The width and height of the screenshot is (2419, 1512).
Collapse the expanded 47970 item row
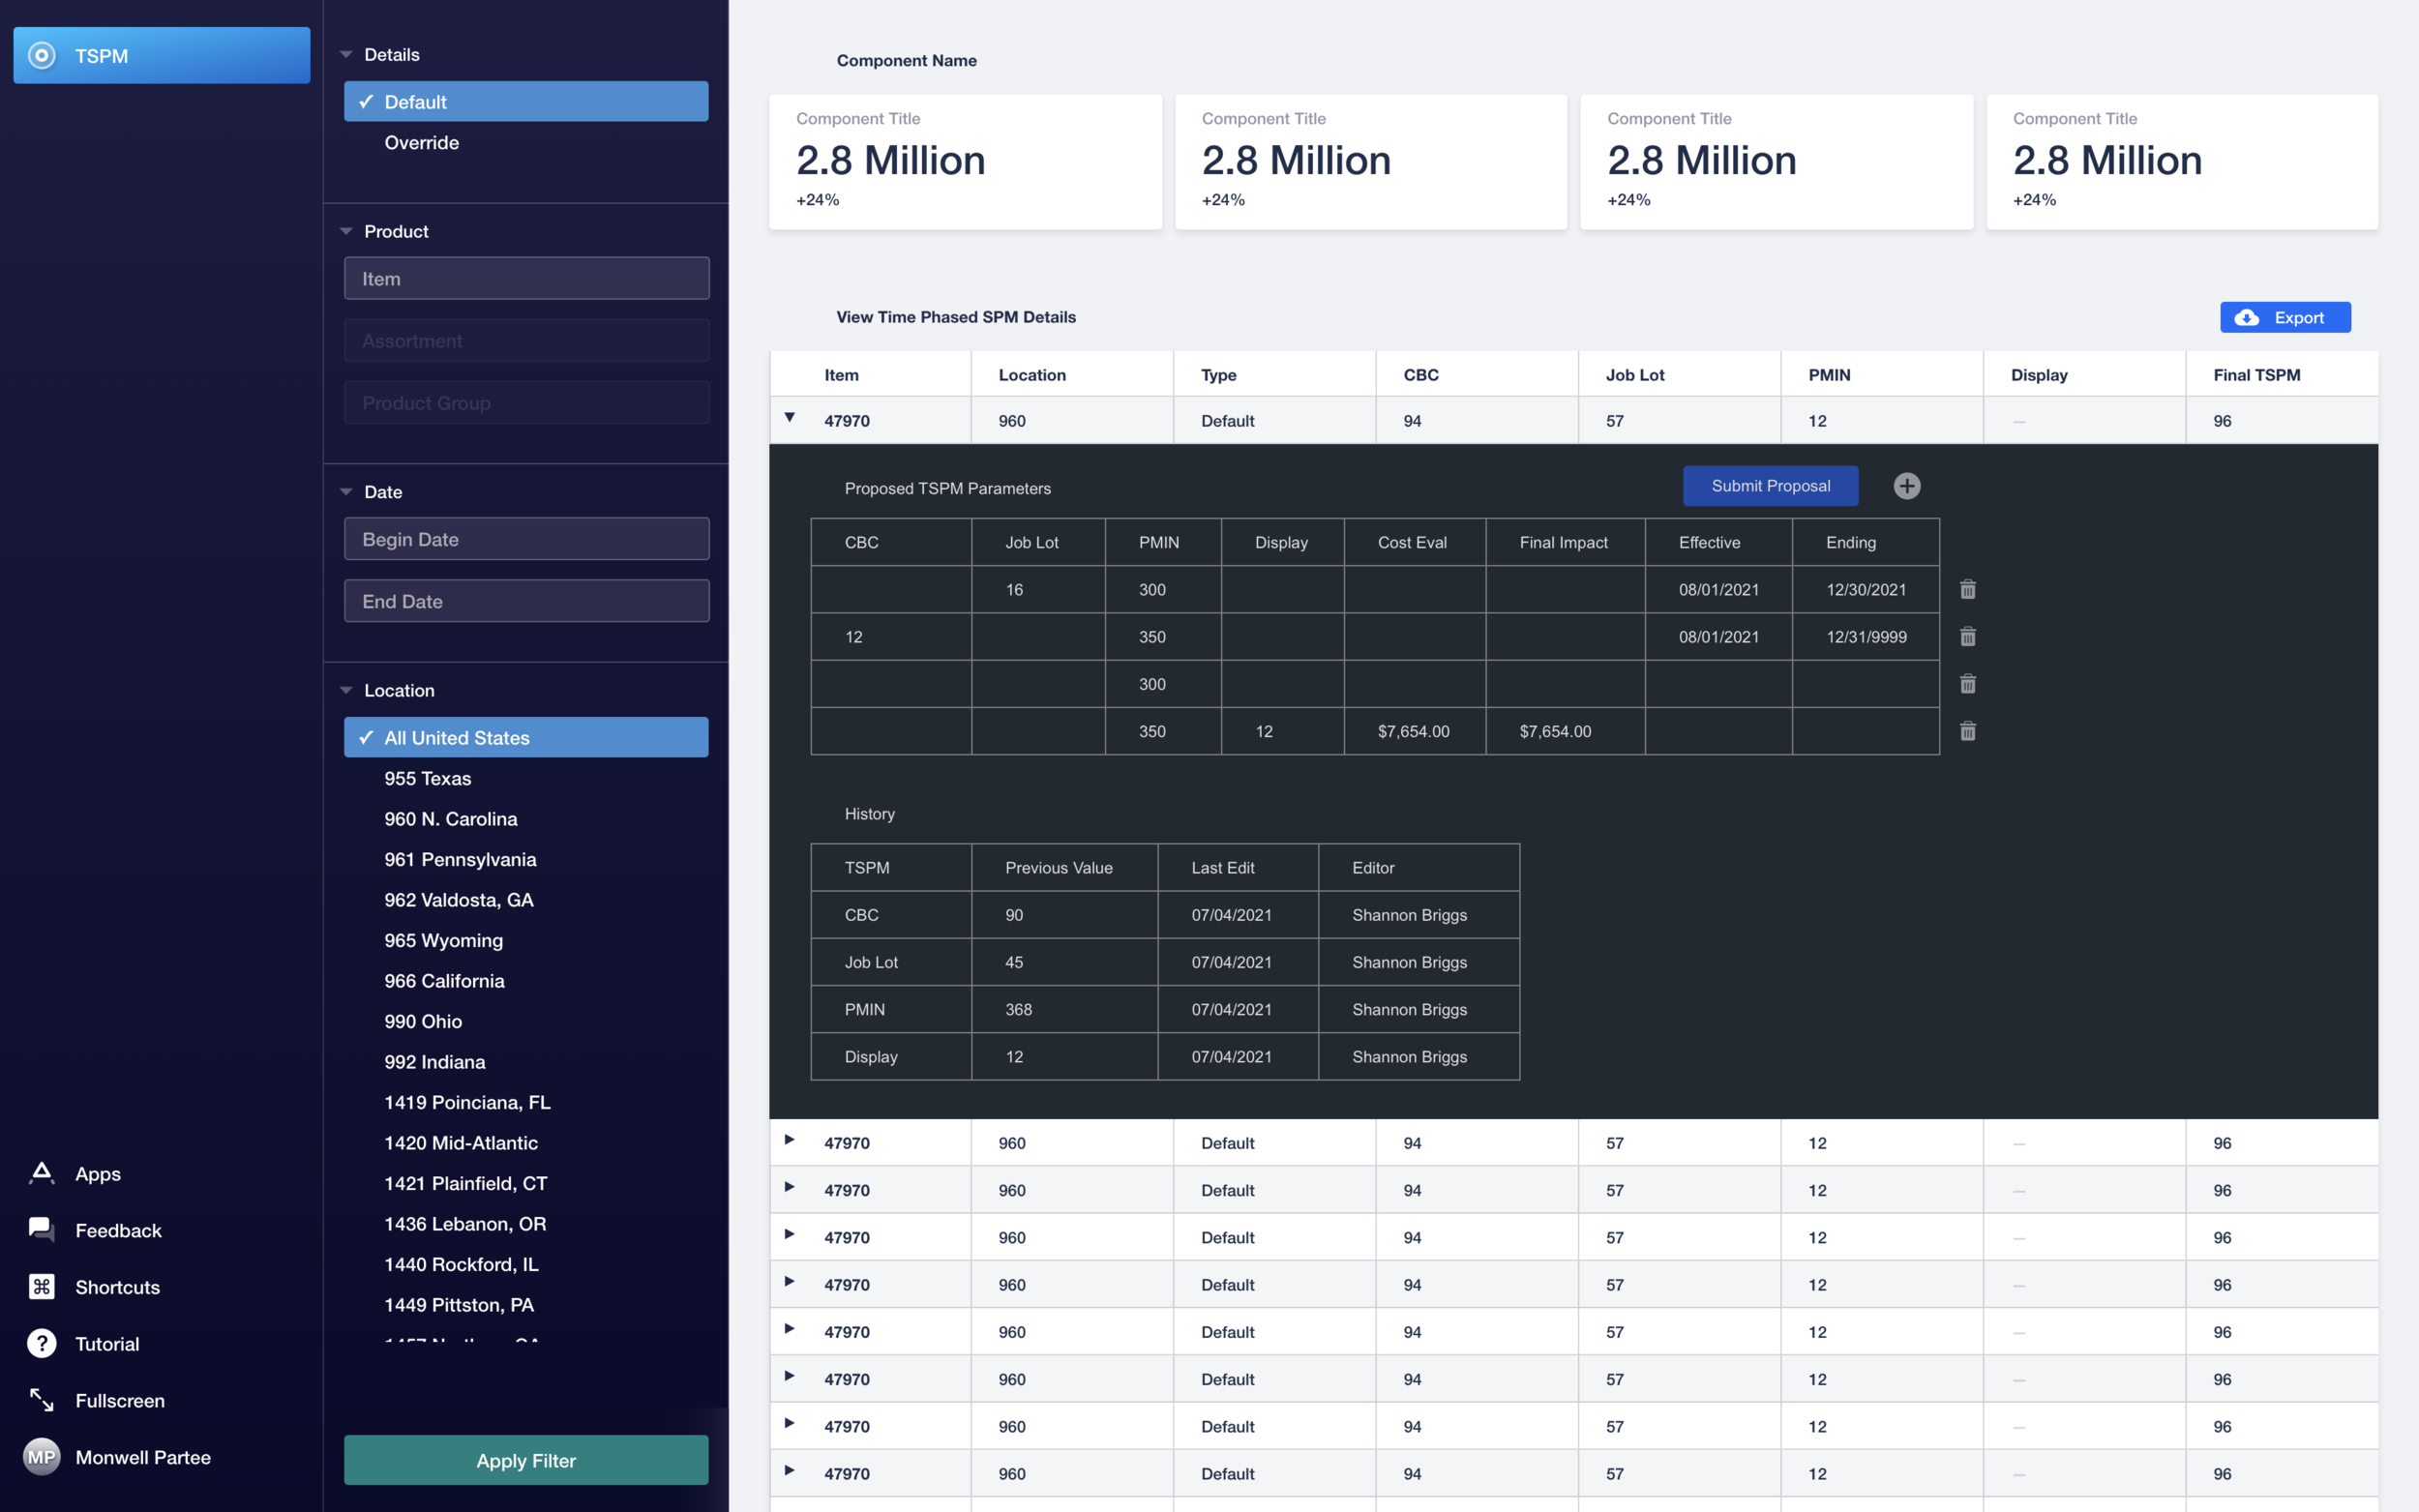(x=789, y=418)
